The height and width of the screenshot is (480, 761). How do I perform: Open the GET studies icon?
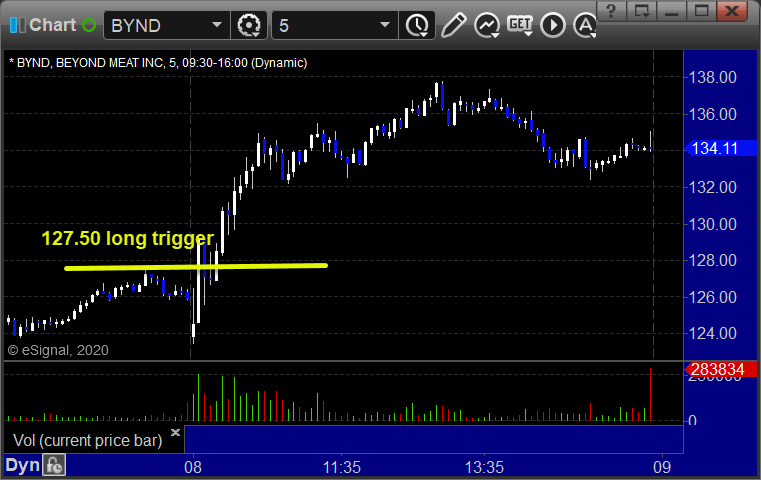[x=520, y=25]
